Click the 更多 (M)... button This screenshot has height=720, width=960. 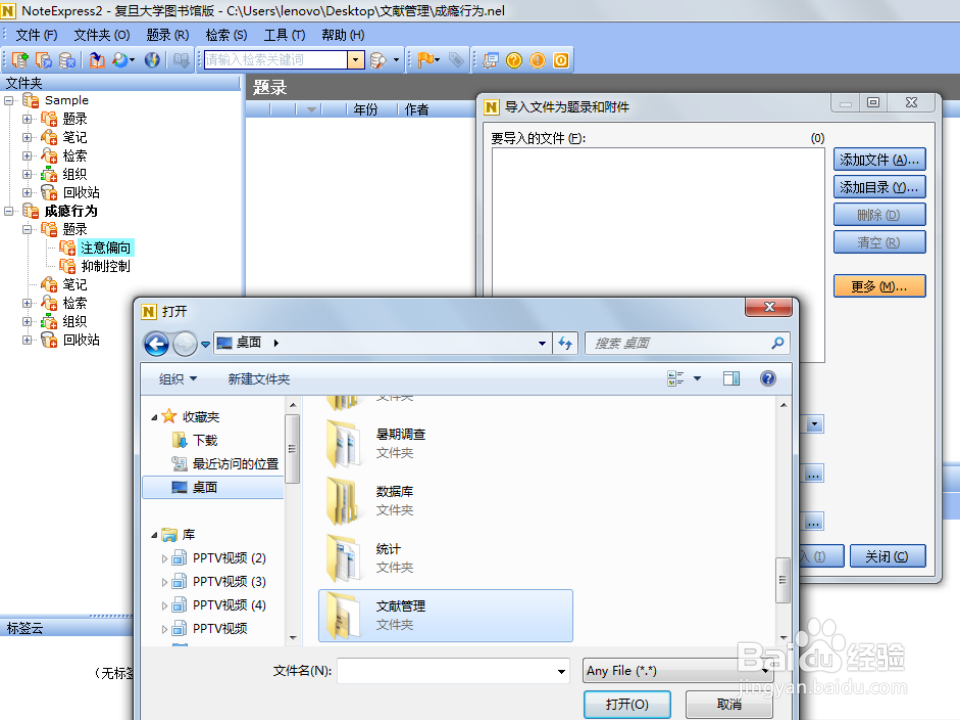(879, 286)
